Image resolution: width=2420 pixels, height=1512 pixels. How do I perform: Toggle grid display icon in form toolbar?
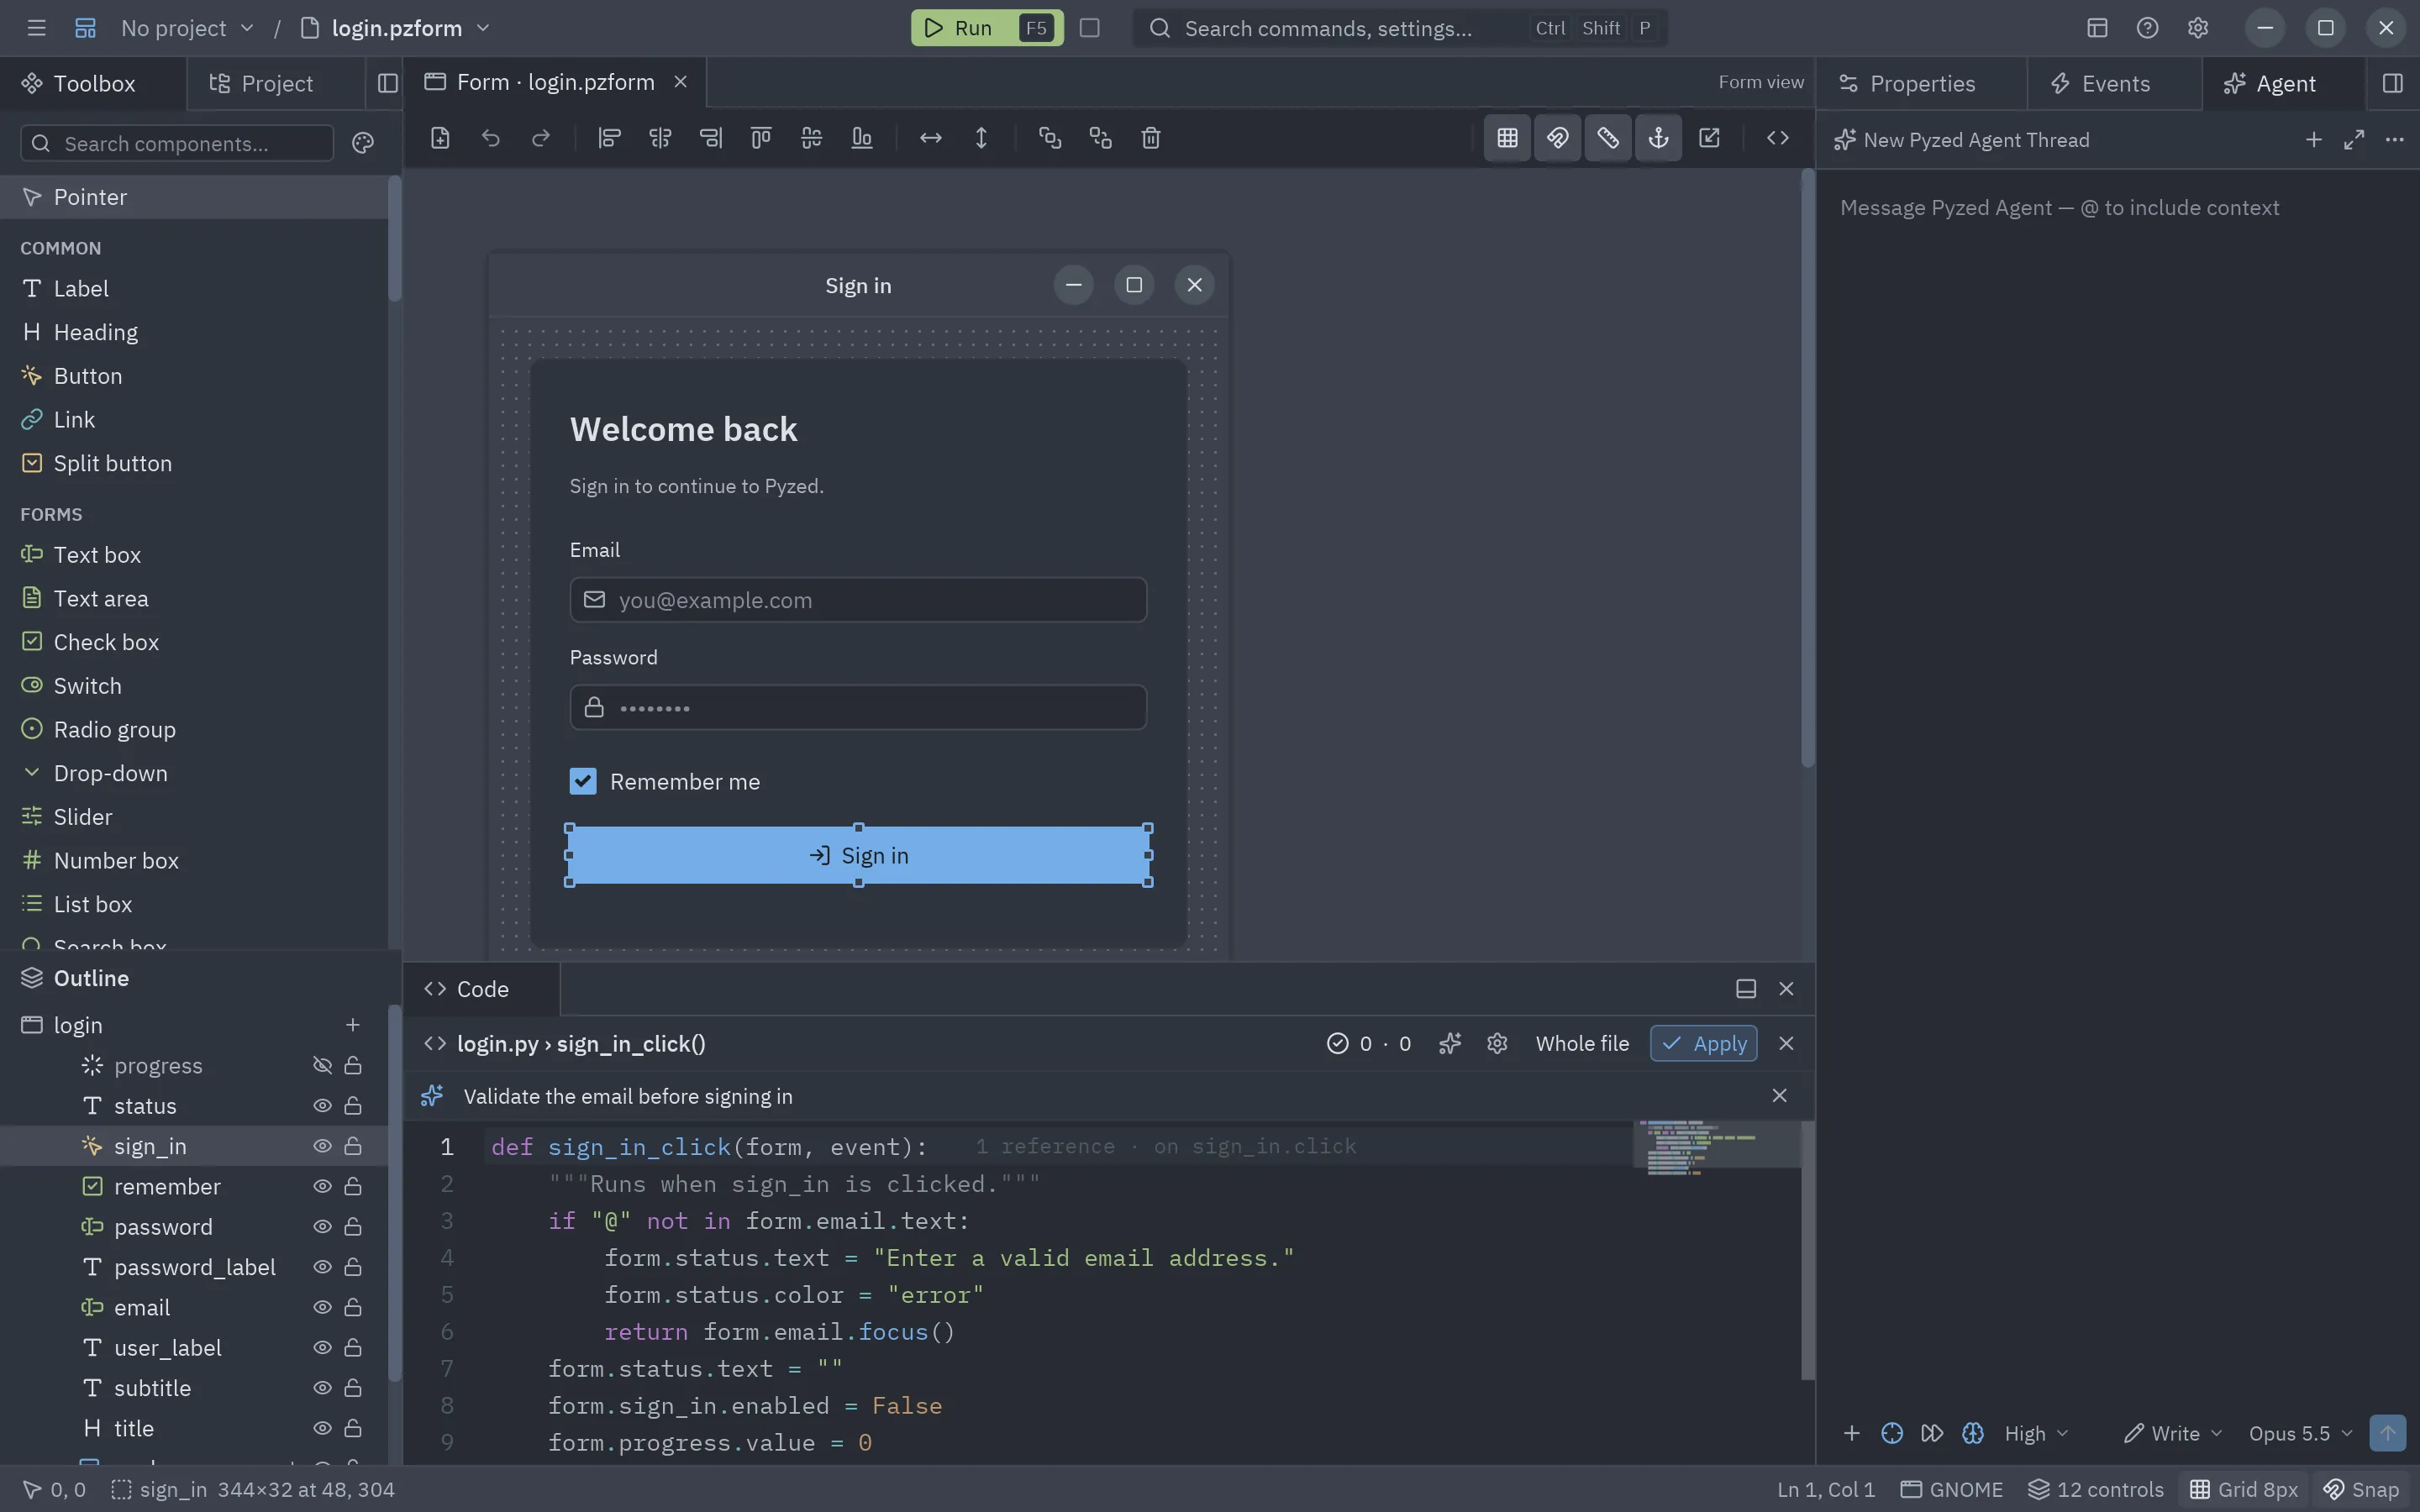(1507, 138)
